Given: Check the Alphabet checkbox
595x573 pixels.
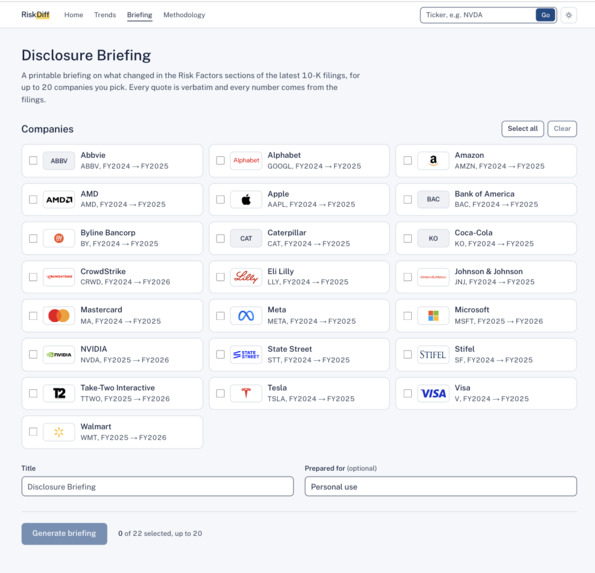Looking at the screenshot, I should (x=220, y=161).
